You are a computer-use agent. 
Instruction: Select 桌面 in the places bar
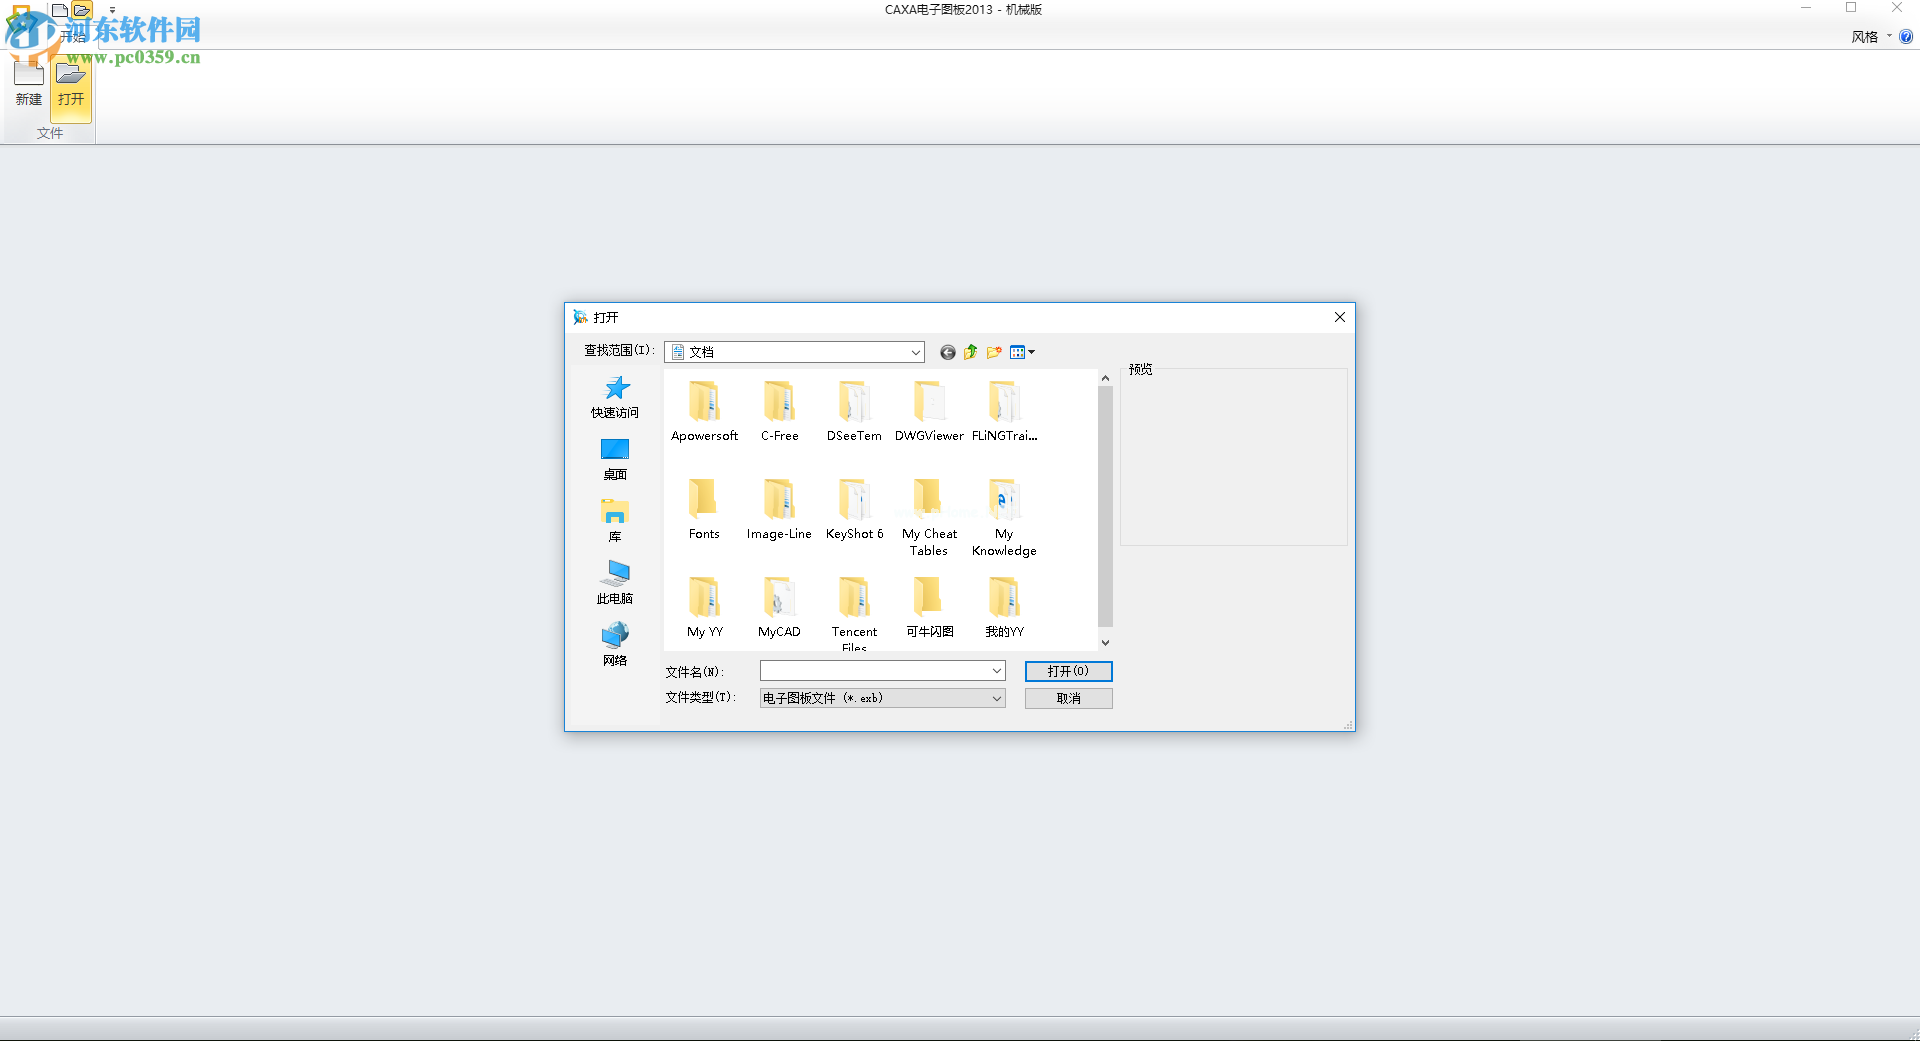click(615, 459)
